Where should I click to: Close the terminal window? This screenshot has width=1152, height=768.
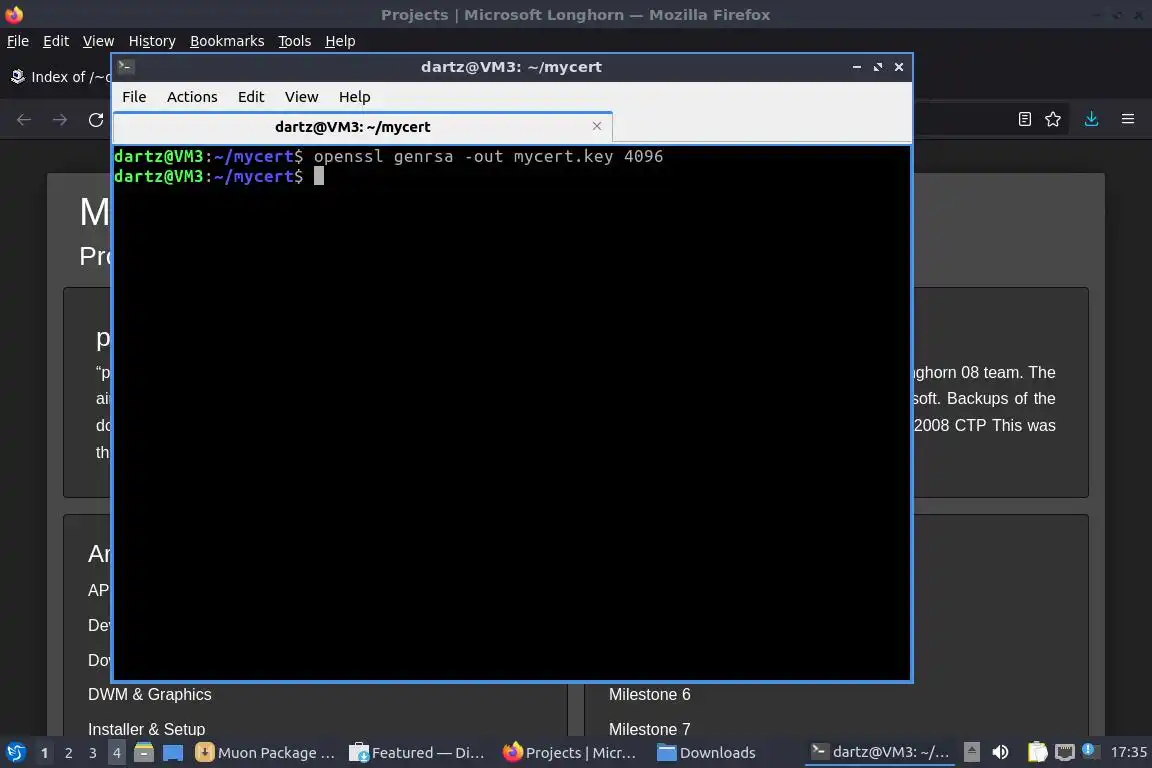[899, 67]
